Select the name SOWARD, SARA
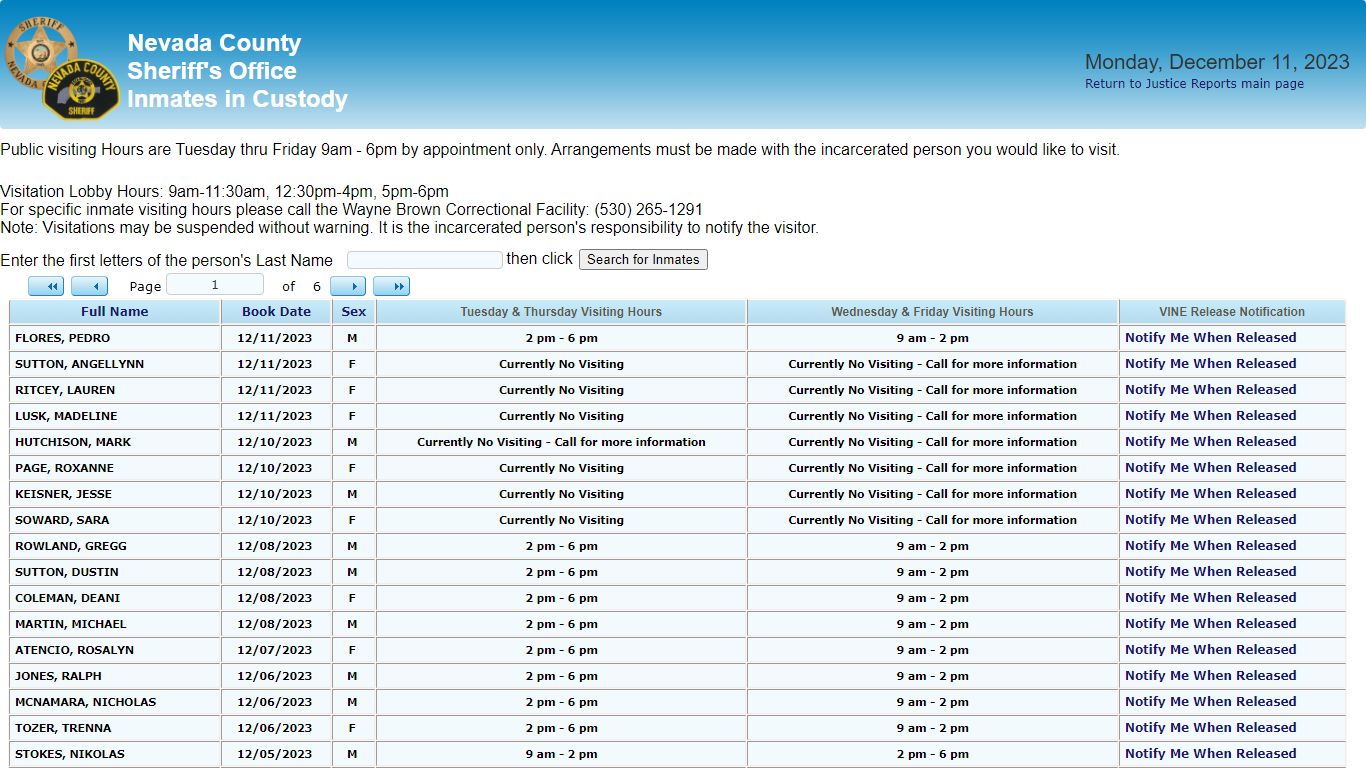The height and width of the screenshot is (768, 1366). [62, 520]
